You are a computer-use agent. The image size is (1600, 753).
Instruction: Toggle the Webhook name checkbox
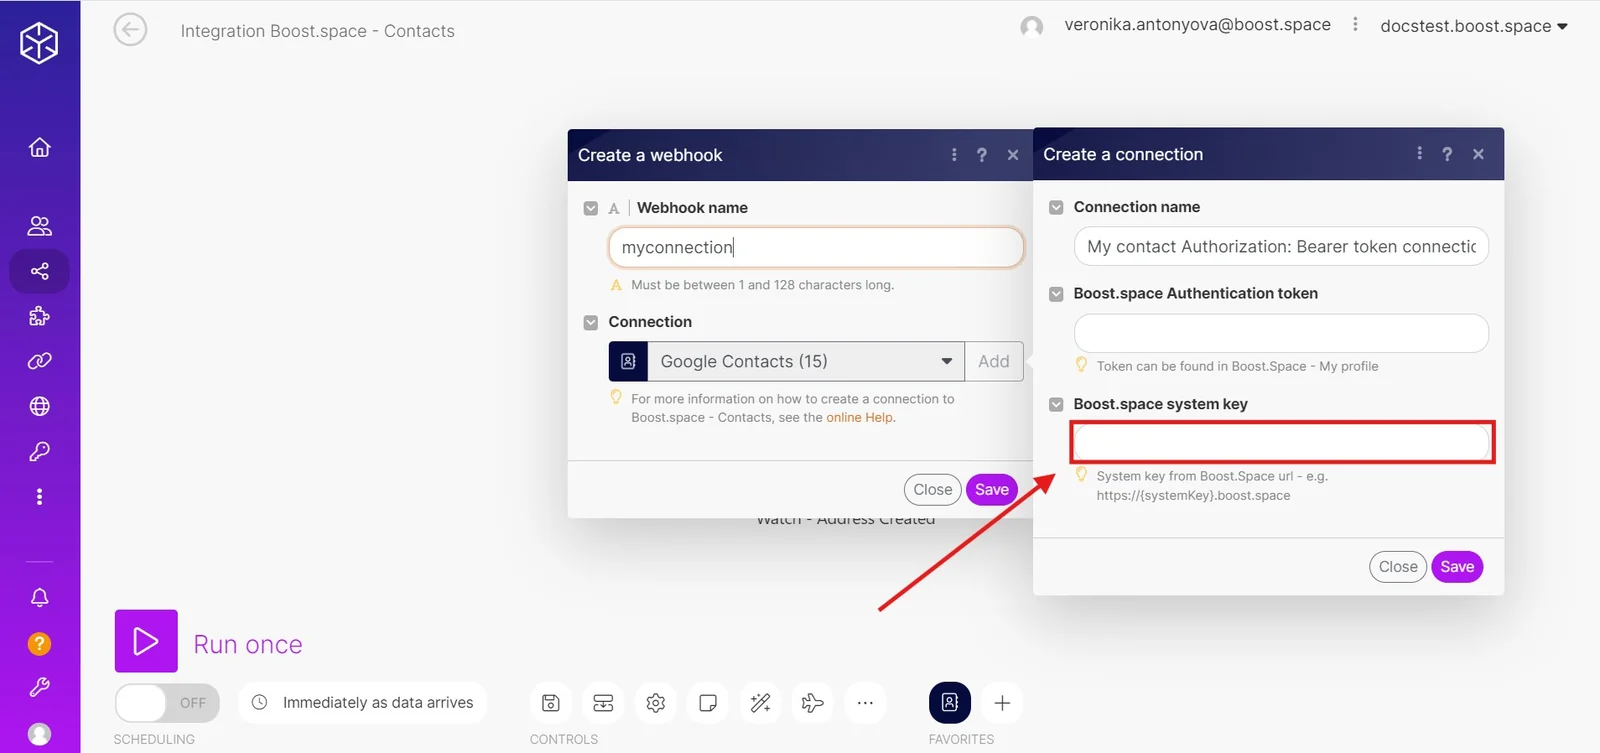[591, 208]
